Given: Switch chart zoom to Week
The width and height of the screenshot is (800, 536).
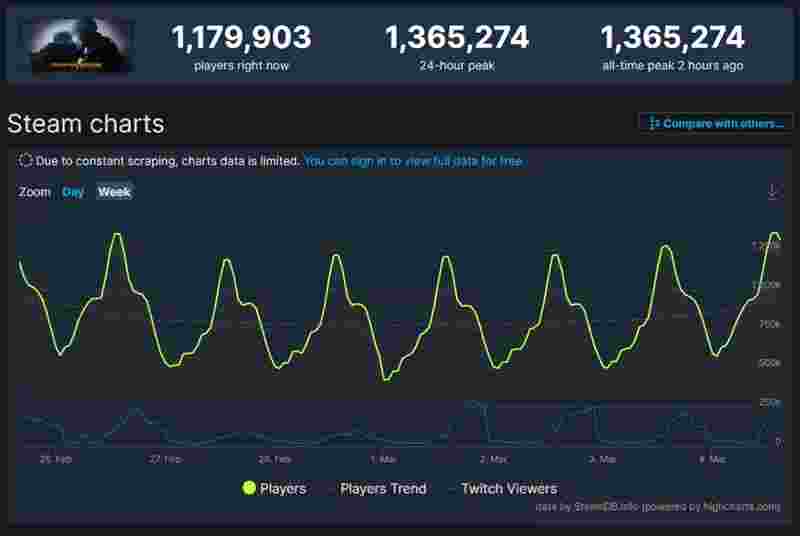Looking at the screenshot, I should [x=114, y=192].
